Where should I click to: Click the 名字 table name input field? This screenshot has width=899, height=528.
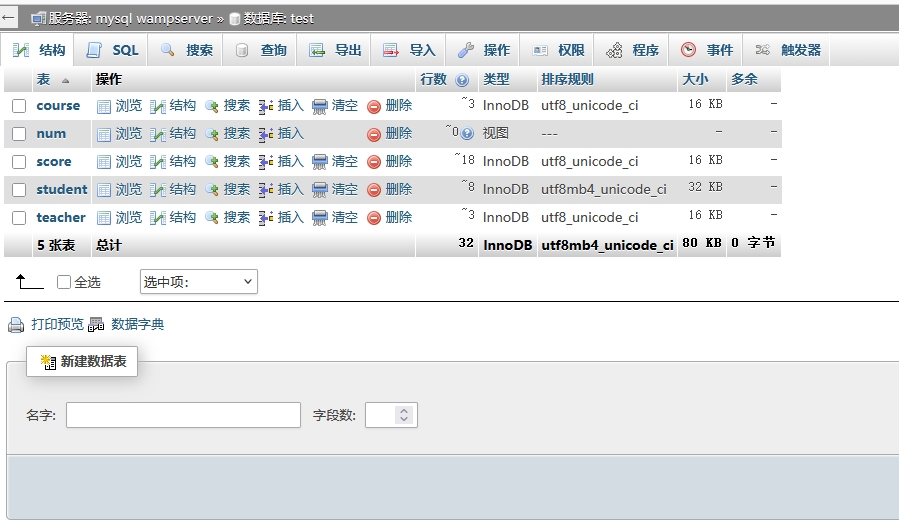pos(183,415)
